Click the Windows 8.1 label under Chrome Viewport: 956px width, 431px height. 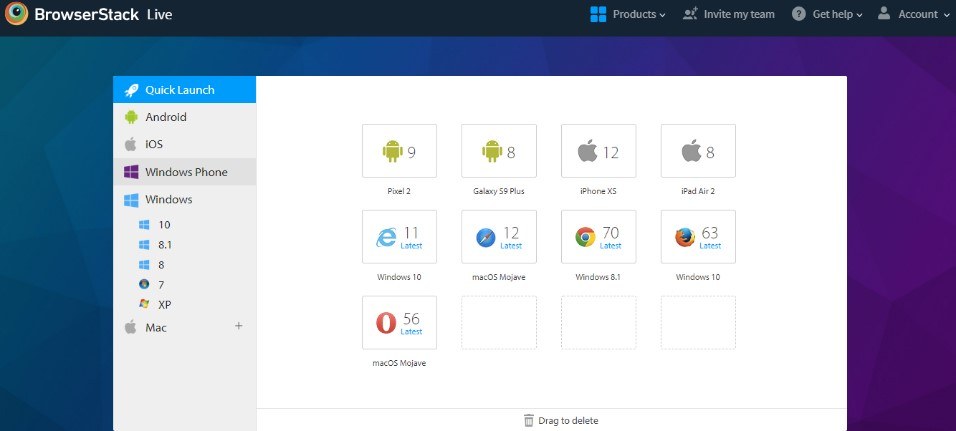coord(598,277)
